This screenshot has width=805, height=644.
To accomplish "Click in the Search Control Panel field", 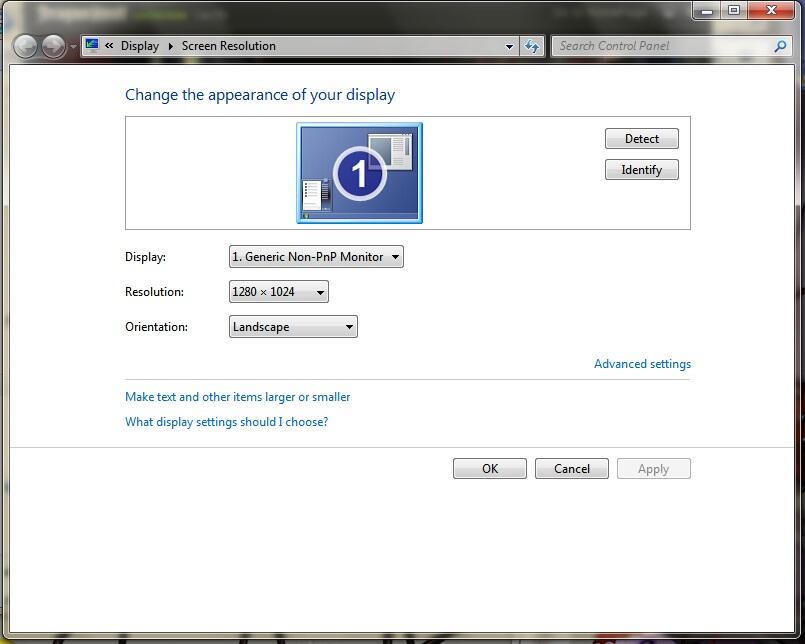I will [660, 46].
